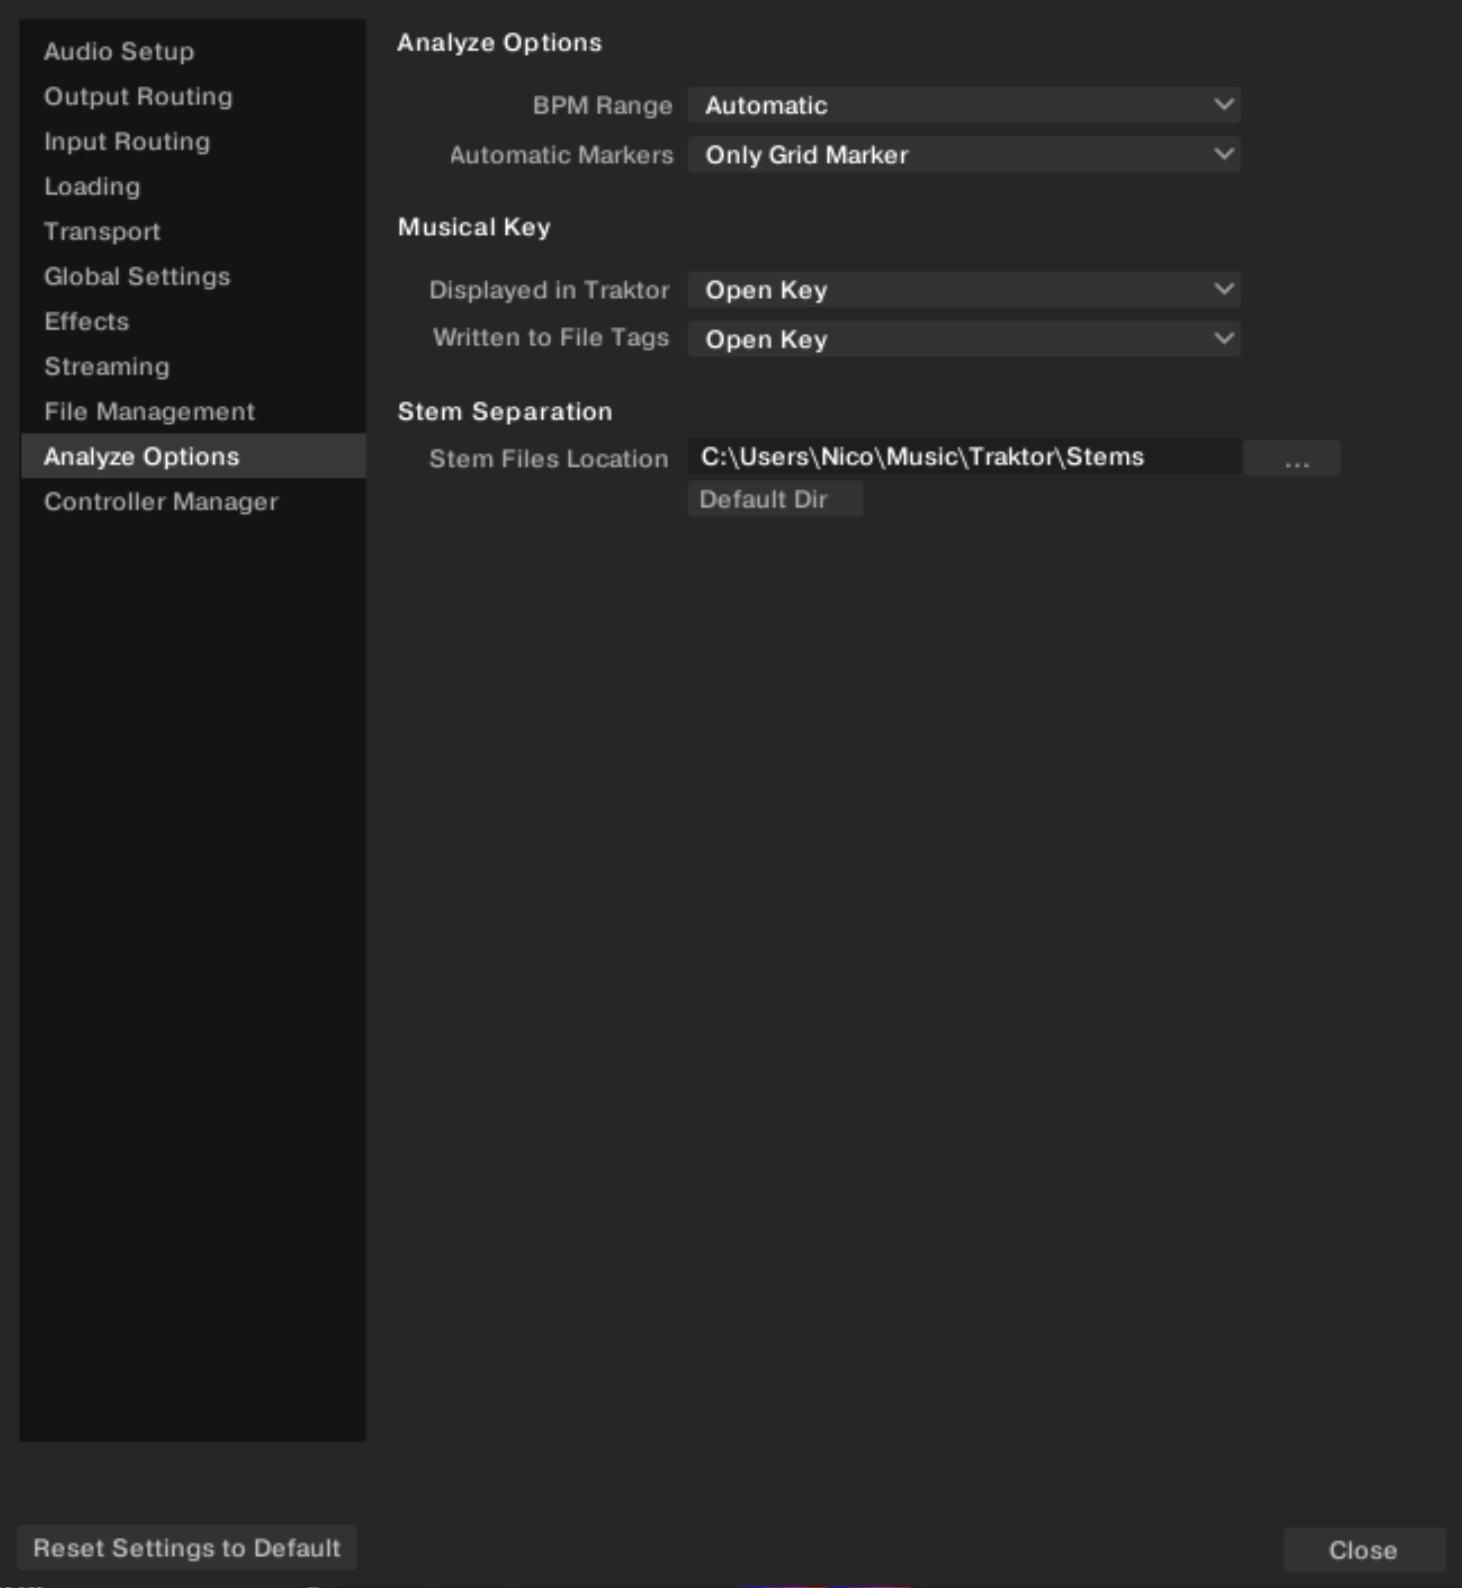Click the Stem Files Location path field
The image size is (1462, 1588).
[x=964, y=457]
